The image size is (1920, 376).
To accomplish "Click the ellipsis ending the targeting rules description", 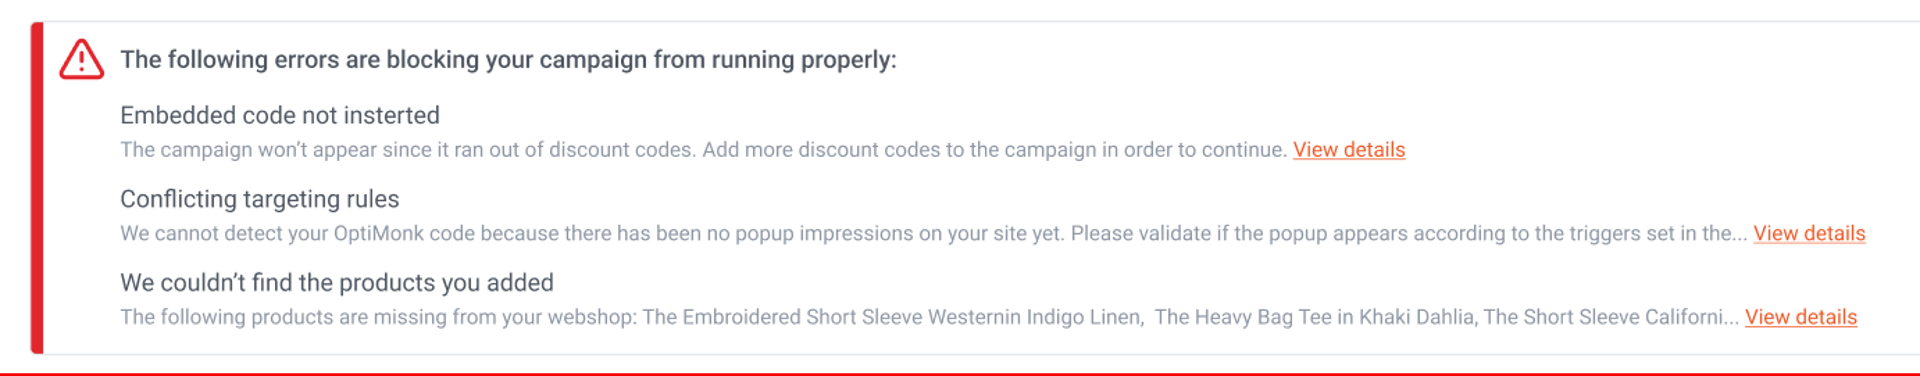I will [1739, 238].
